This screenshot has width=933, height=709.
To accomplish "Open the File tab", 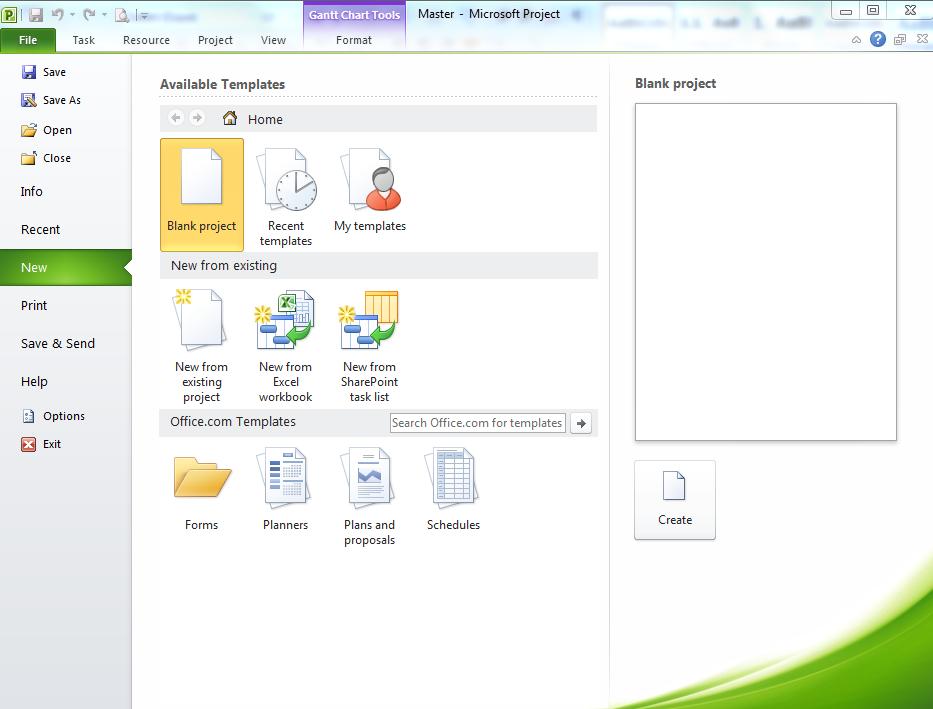I will pos(28,40).
